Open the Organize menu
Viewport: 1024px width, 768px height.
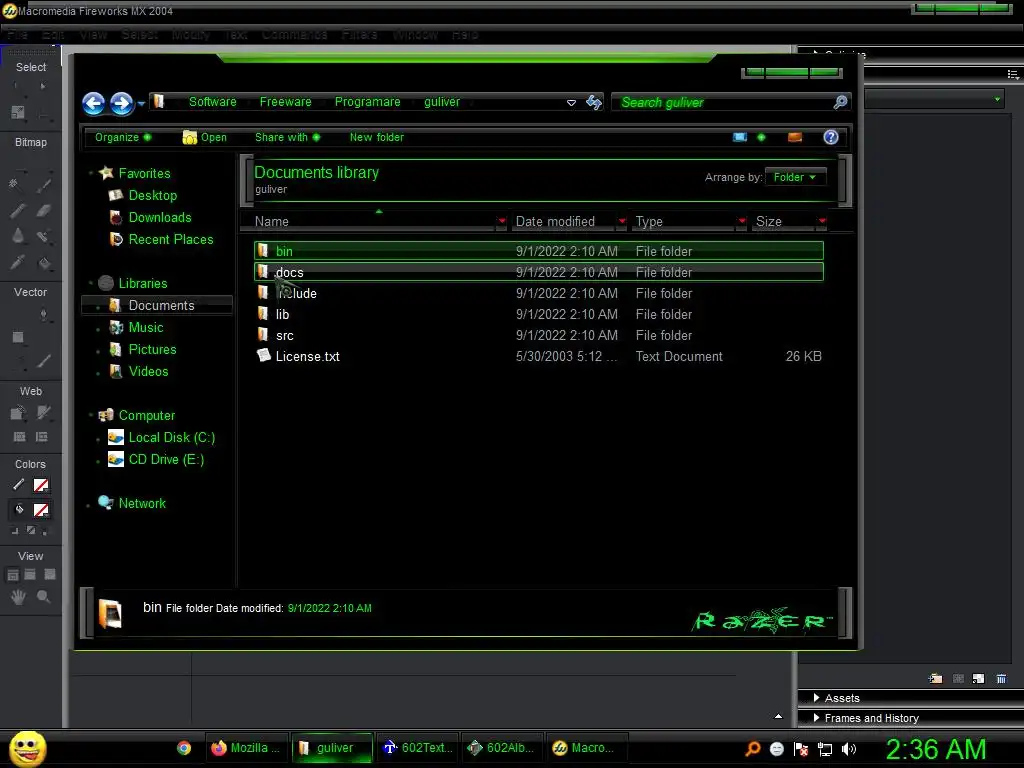[123, 137]
